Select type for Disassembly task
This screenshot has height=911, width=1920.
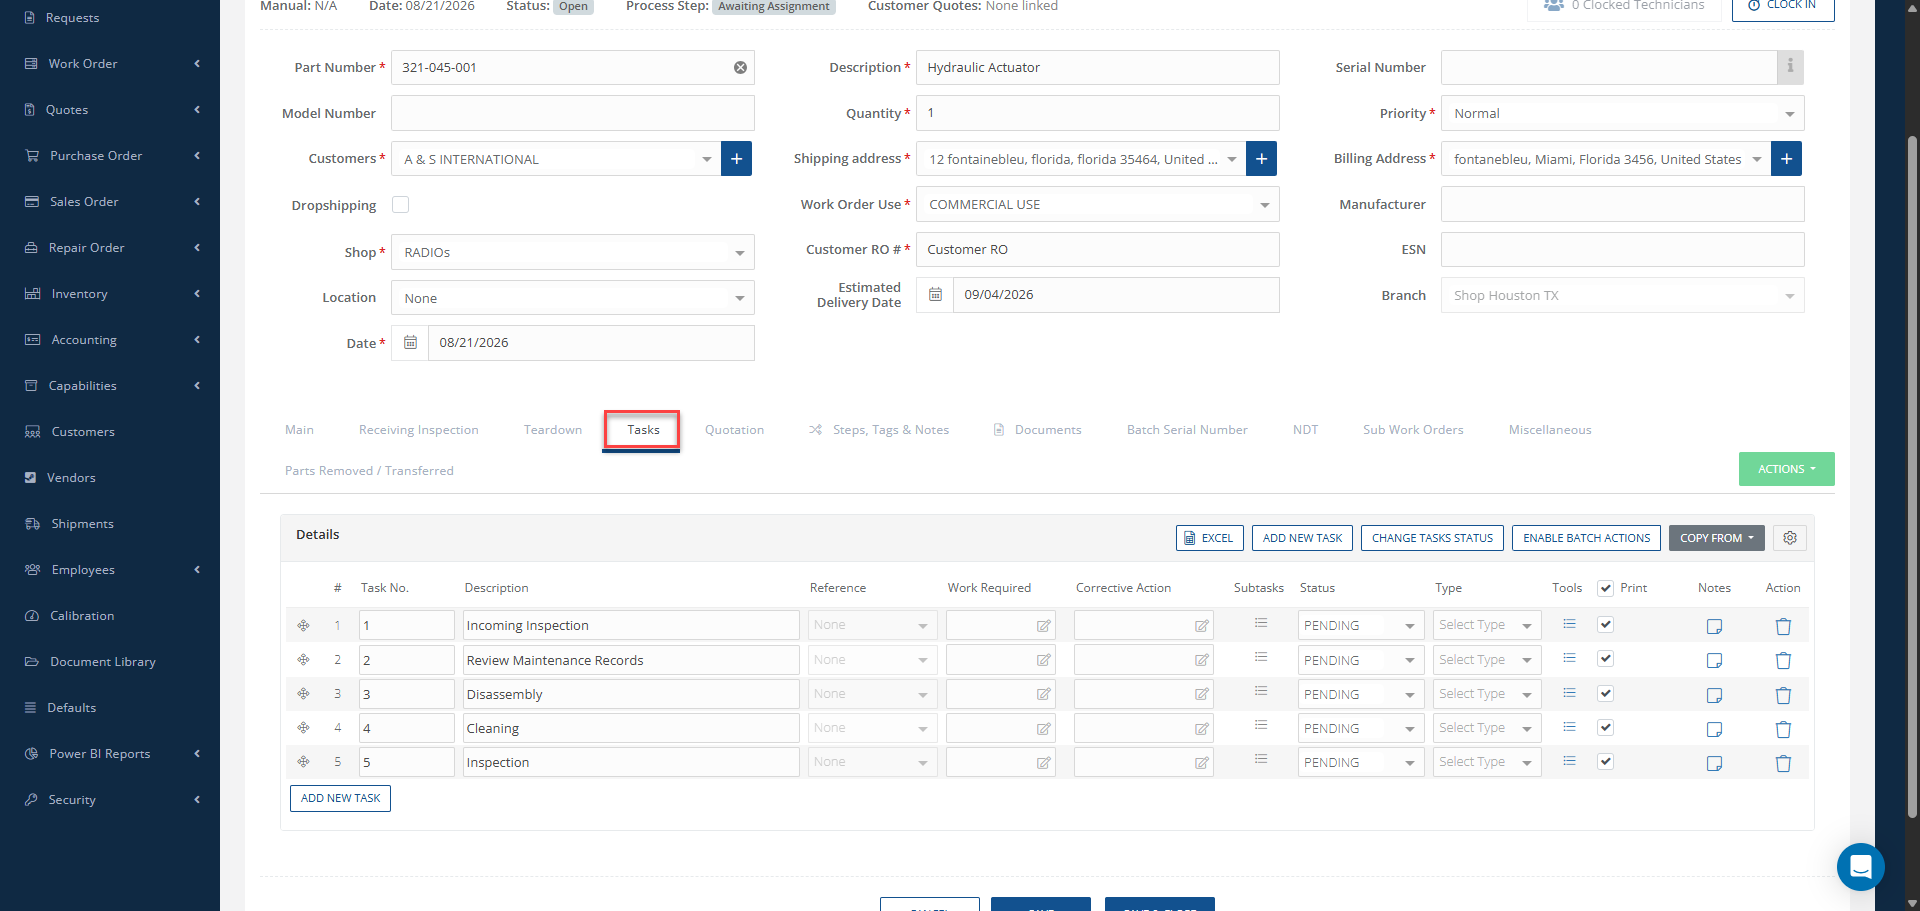pos(1487,694)
